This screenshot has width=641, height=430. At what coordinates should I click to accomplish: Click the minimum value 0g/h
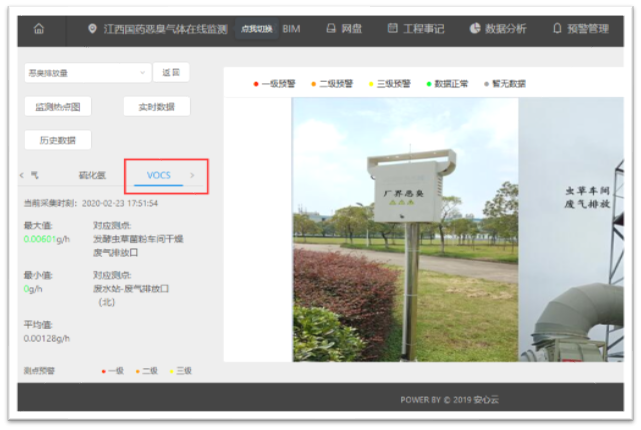click(33, 289)
